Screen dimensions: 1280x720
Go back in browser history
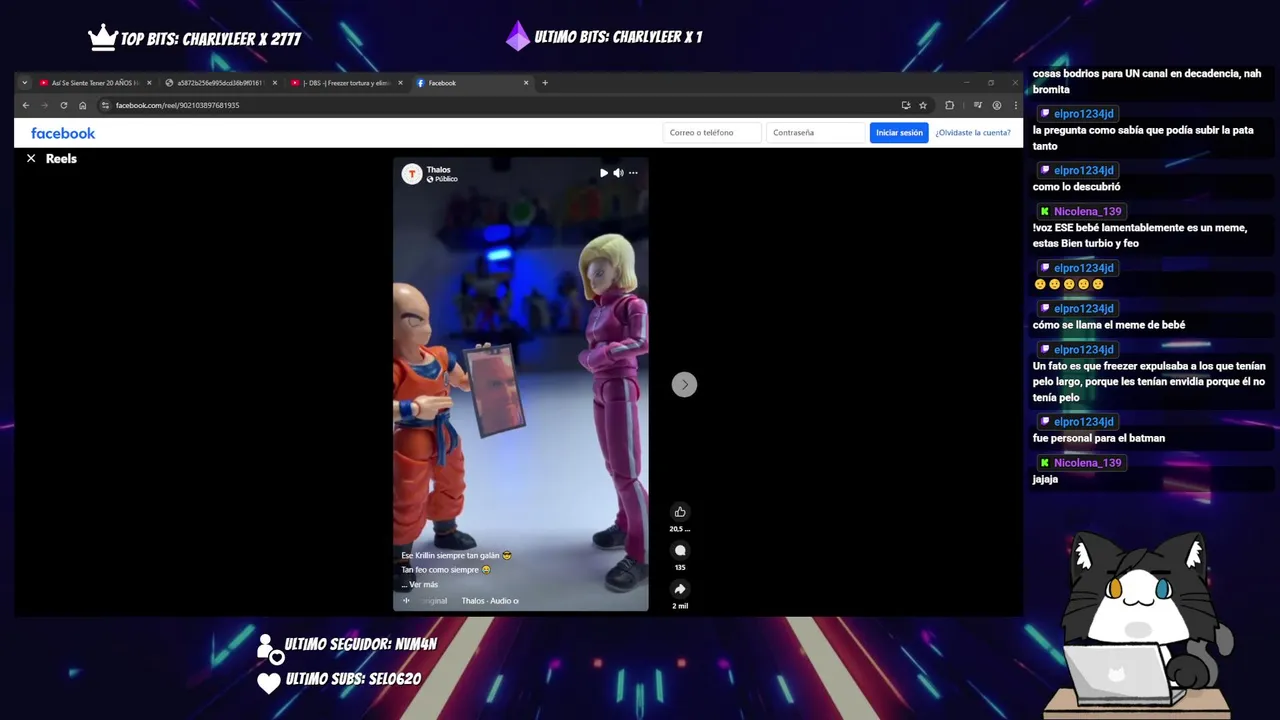click(26, 105)
